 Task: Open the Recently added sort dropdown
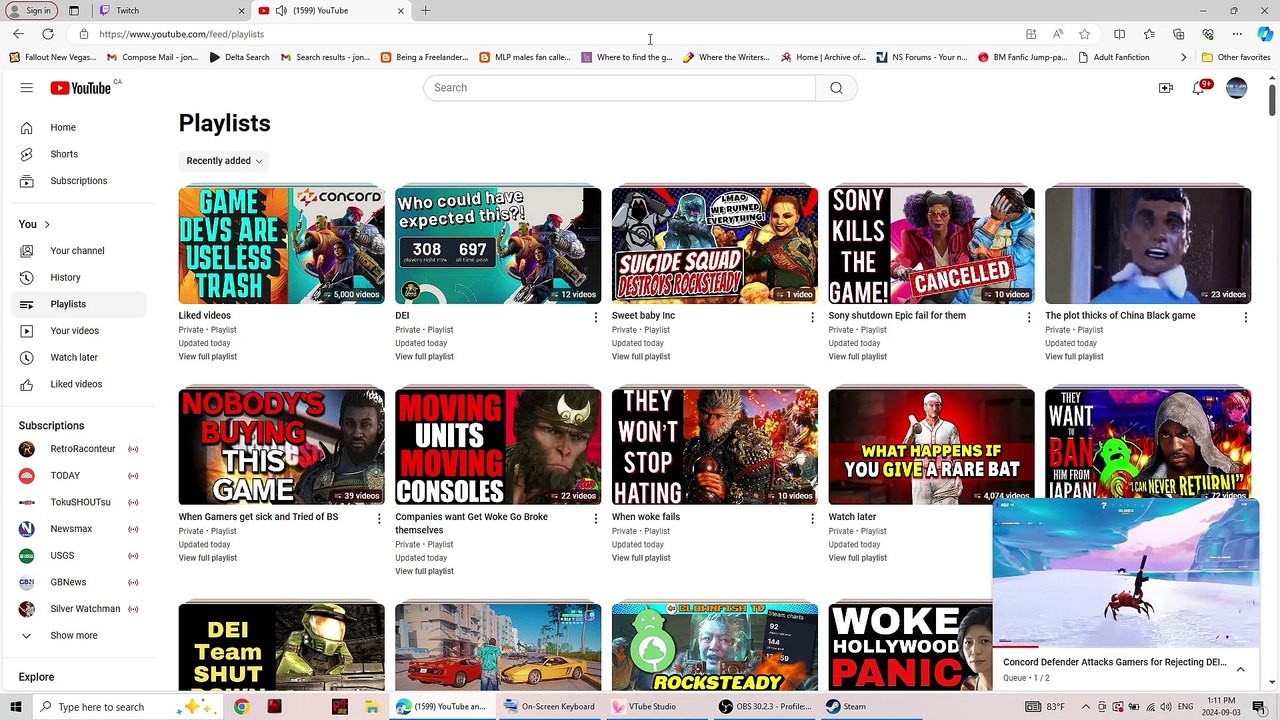[224, 161]
